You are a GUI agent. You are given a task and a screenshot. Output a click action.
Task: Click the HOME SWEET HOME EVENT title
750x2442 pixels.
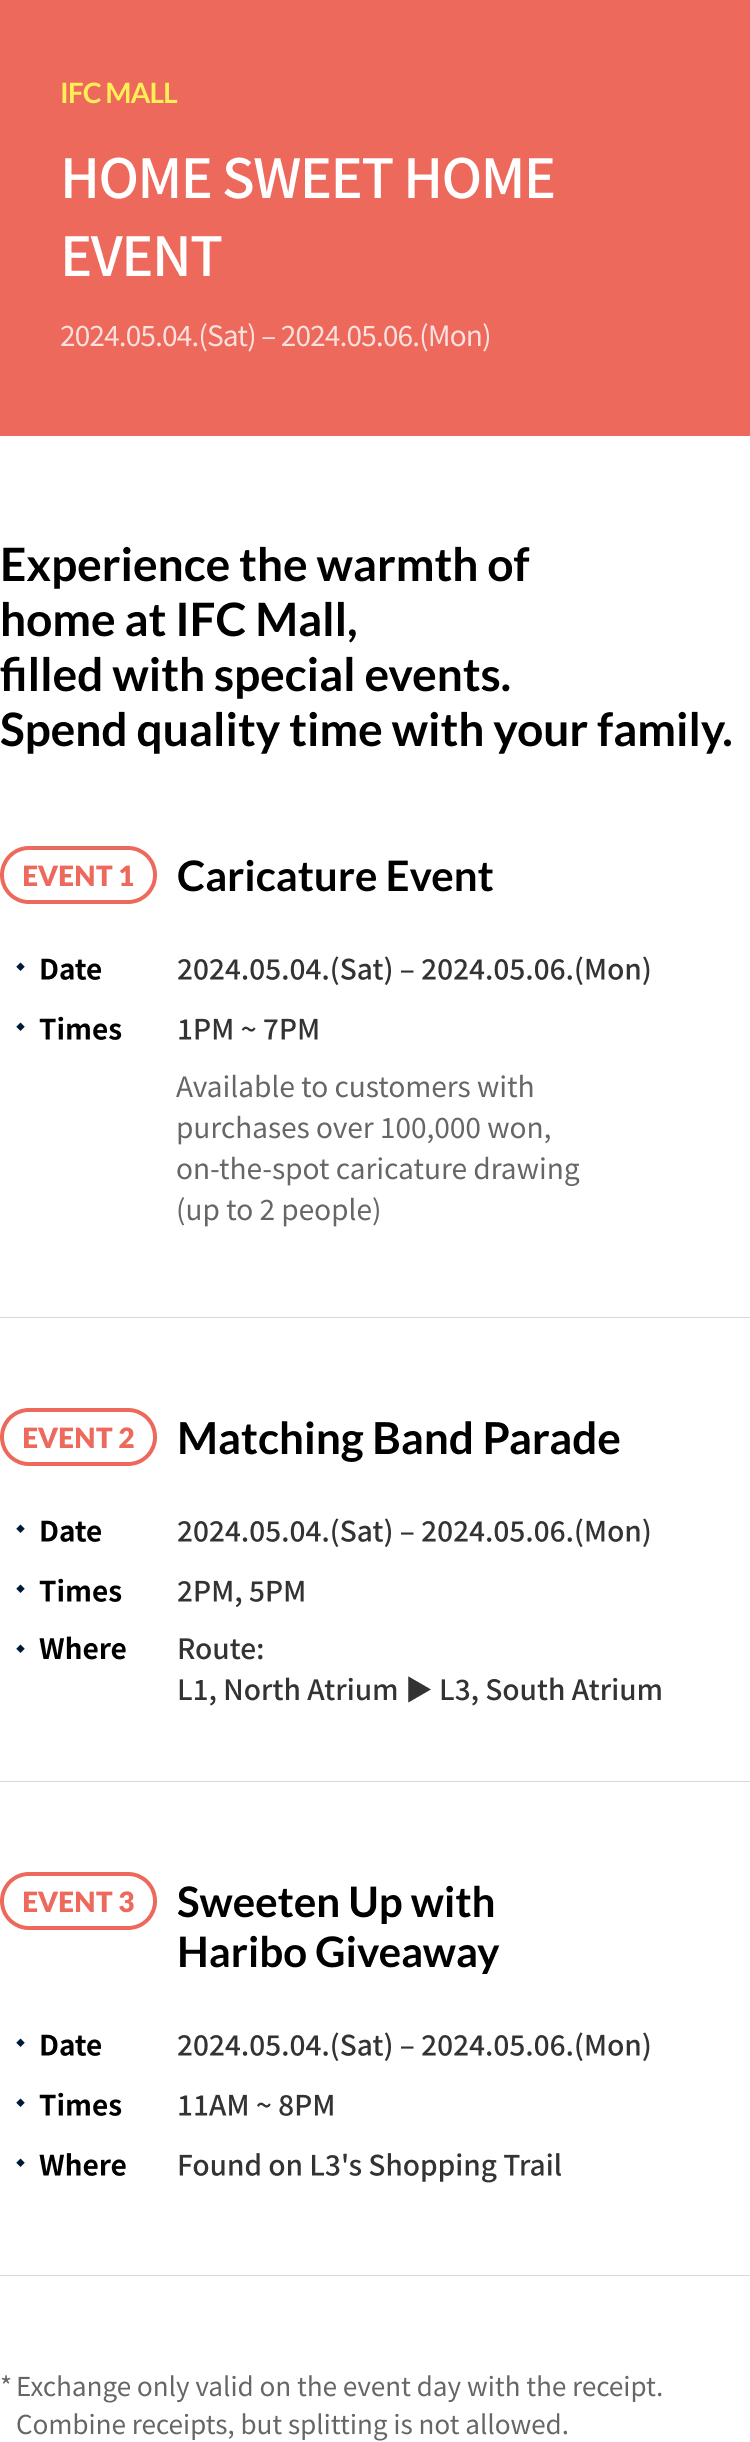(308, 217)
